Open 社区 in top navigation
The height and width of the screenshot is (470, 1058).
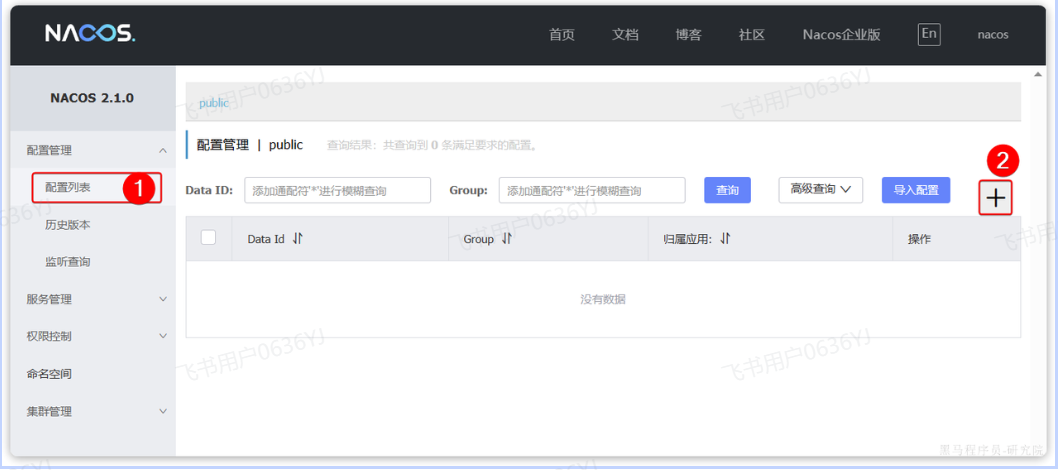pyautogui.click(x=752, y=35)
